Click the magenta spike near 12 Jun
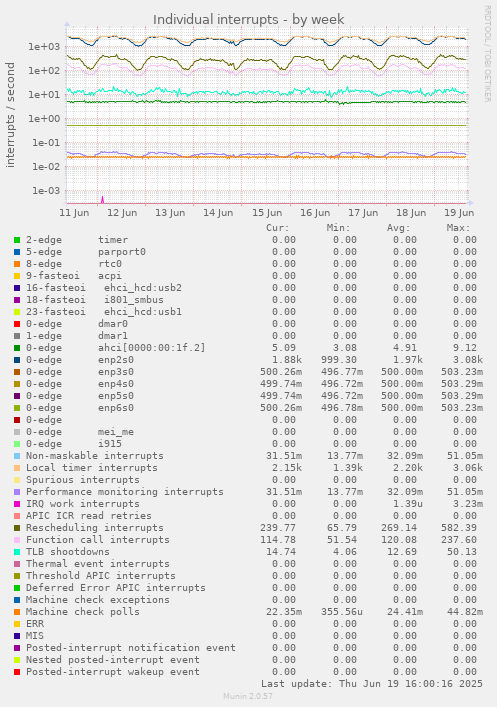497x707 pixels. click(x=102, y=200)
